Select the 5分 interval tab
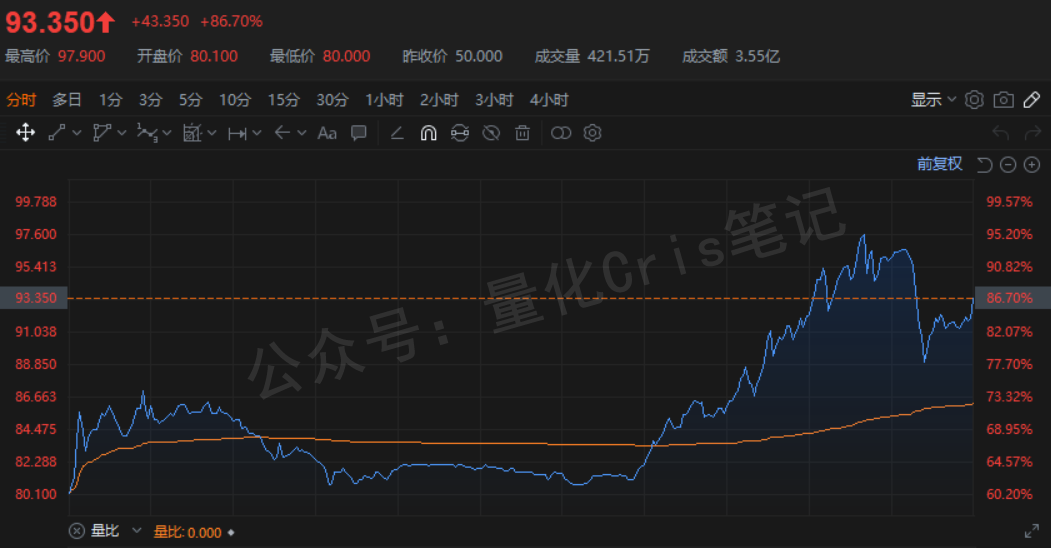Screen dimensions: 1051x548 (190, 100)
